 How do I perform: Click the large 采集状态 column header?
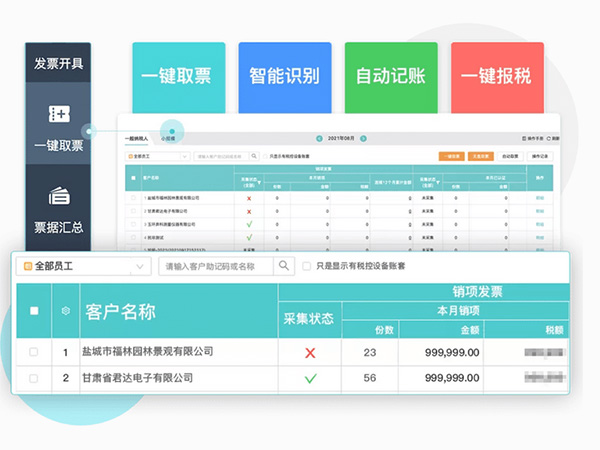308,319
